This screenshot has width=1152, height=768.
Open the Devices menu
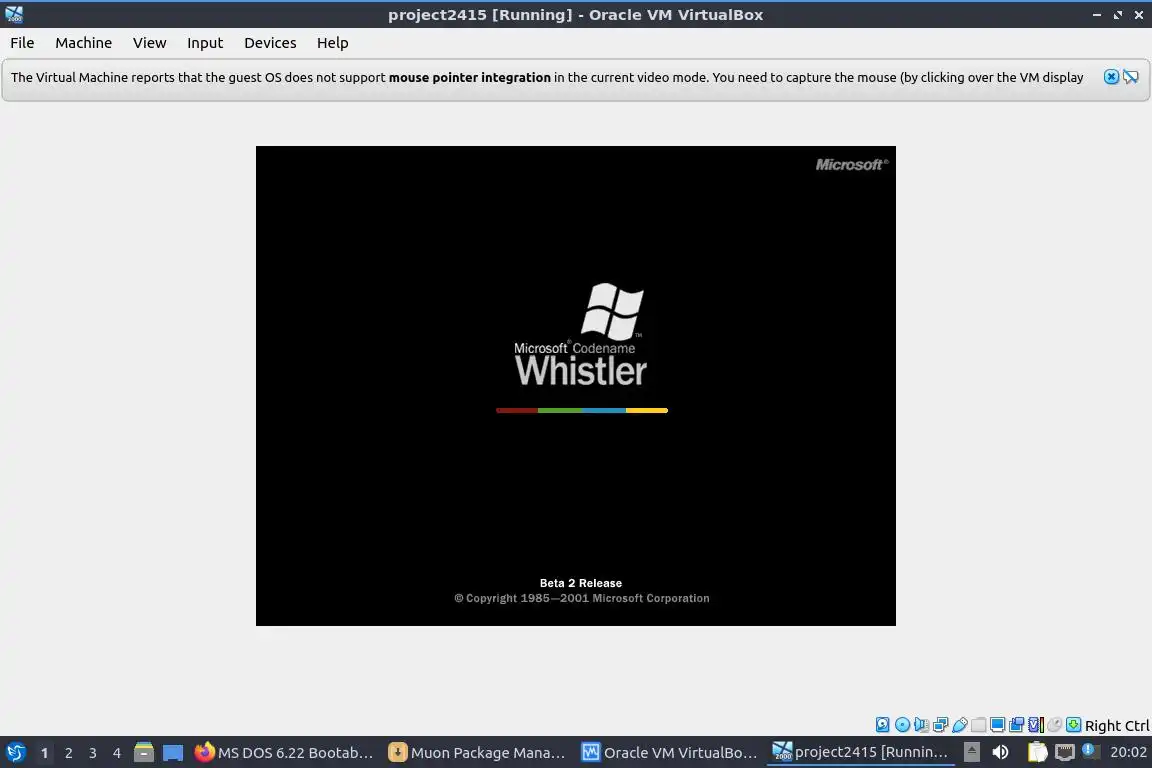(270, 43)
